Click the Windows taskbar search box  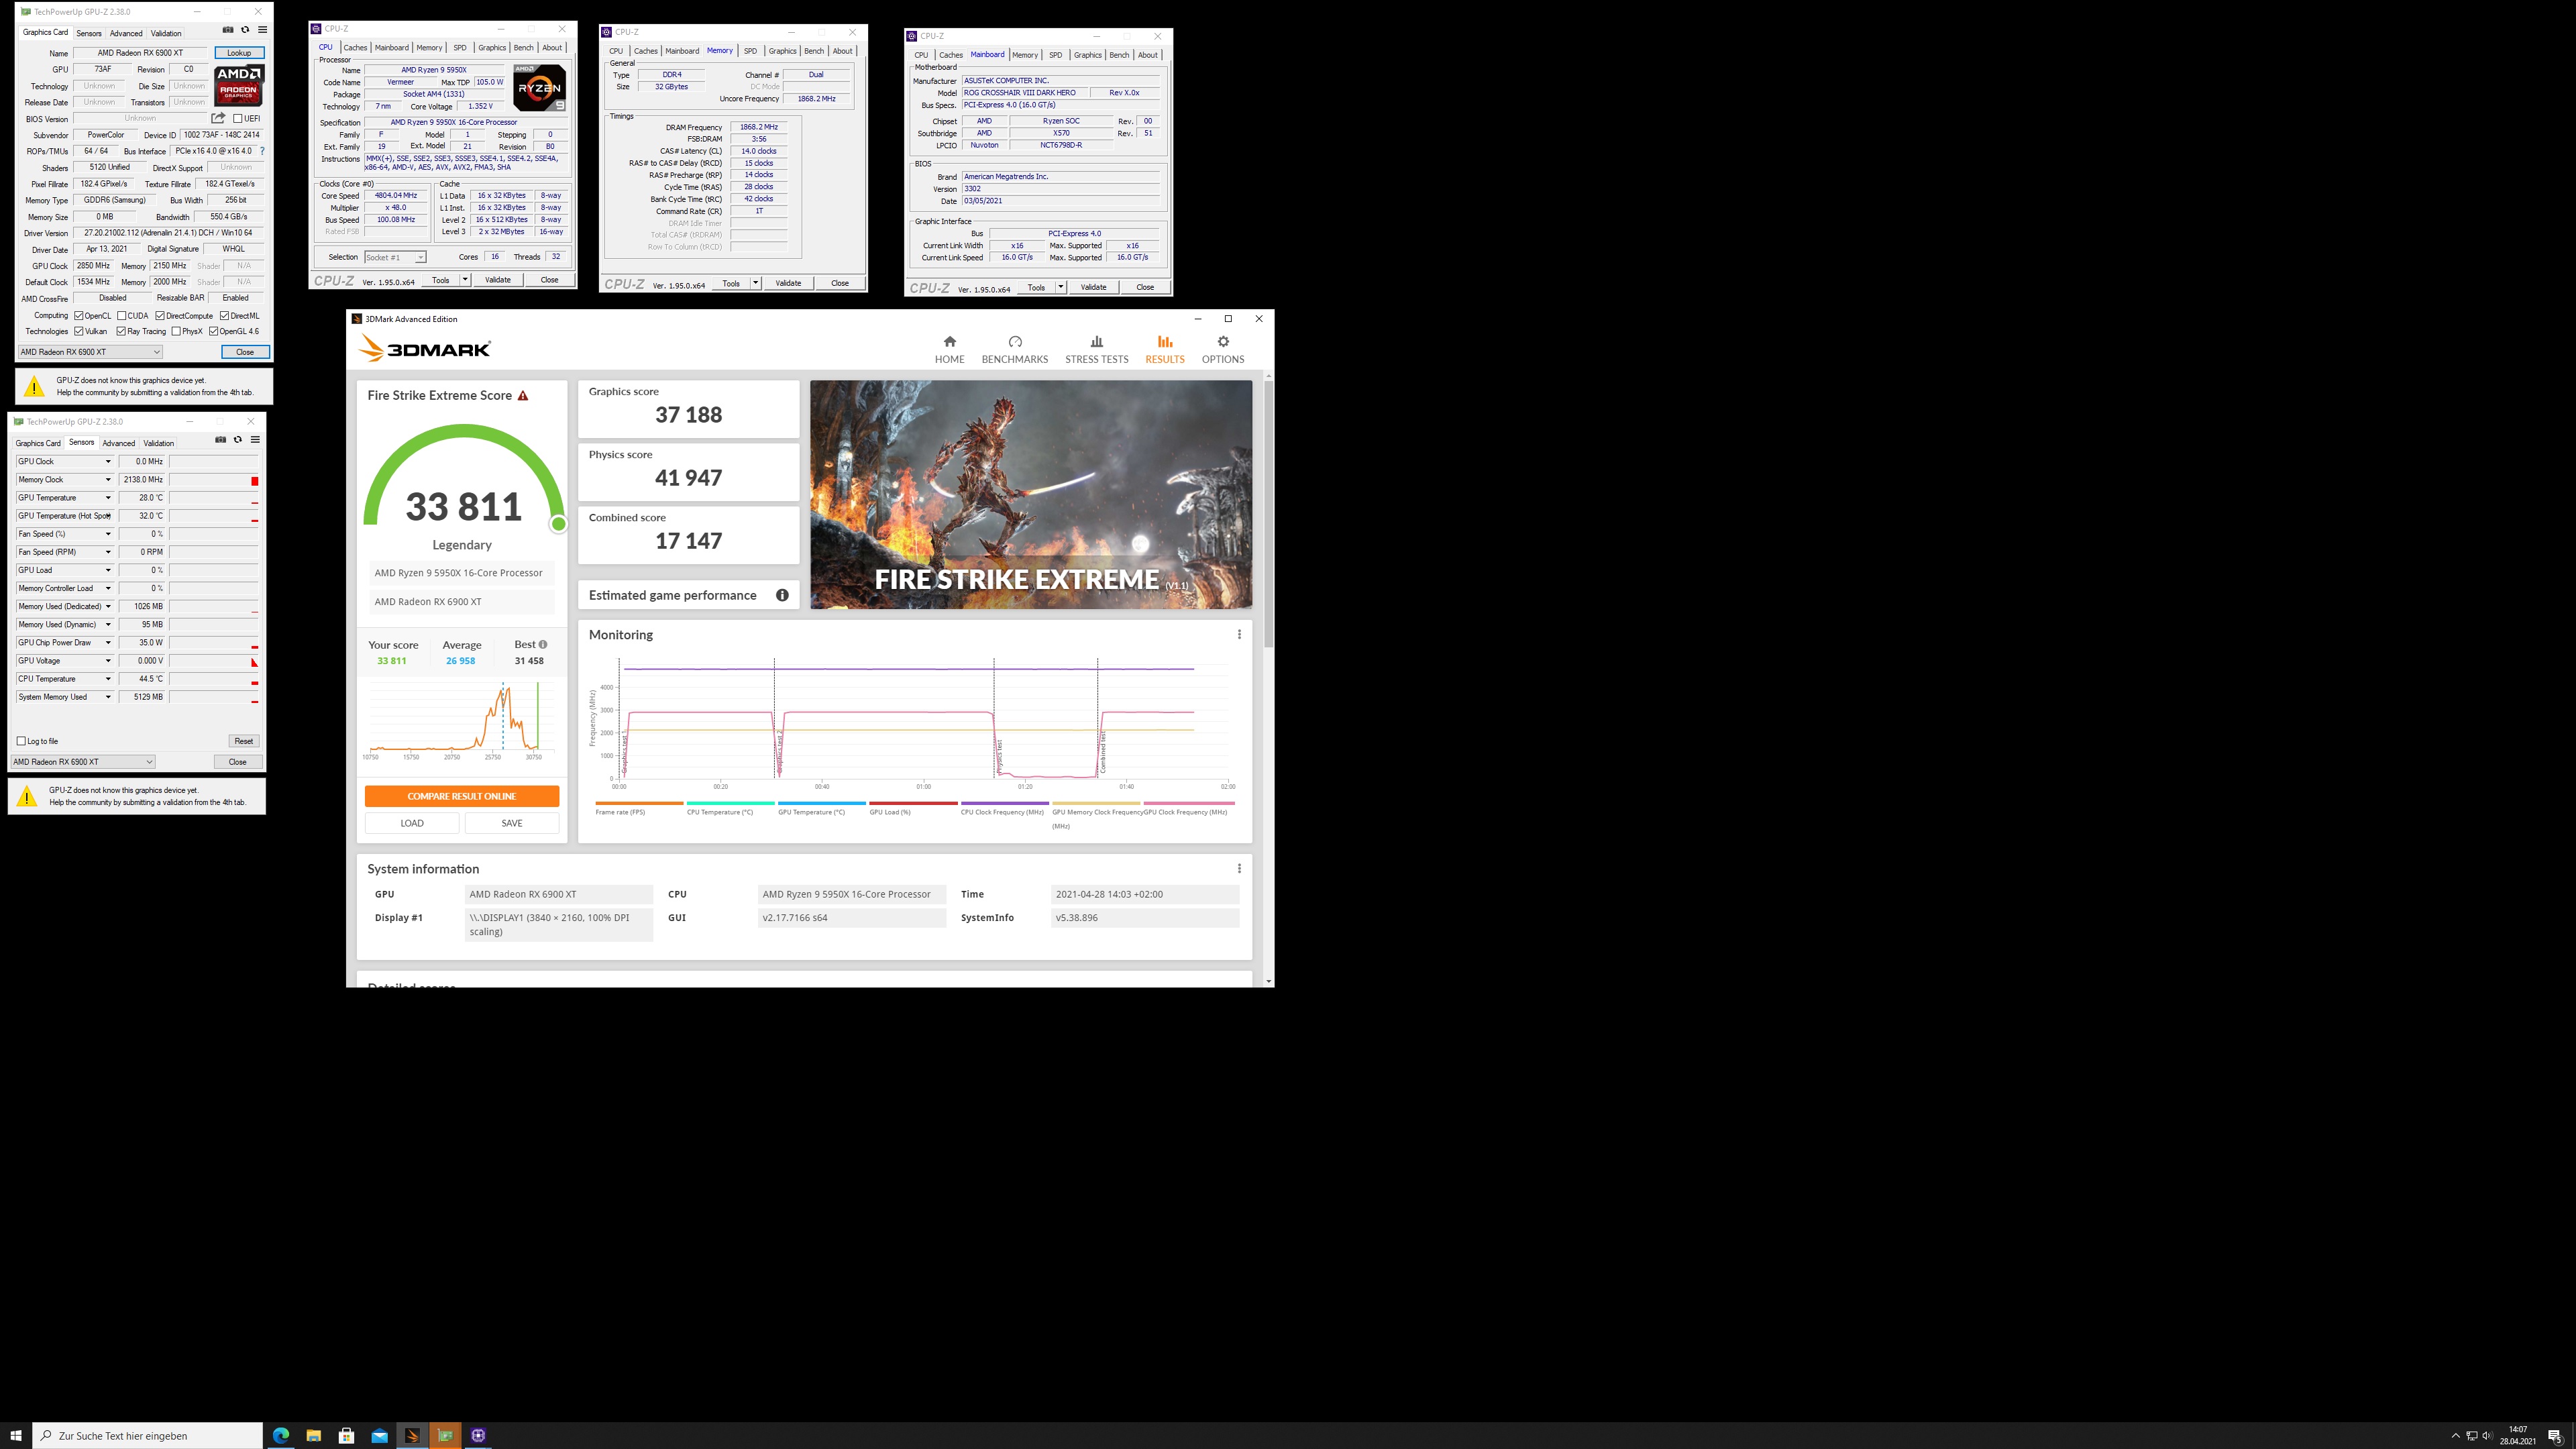pos(148,1435)
